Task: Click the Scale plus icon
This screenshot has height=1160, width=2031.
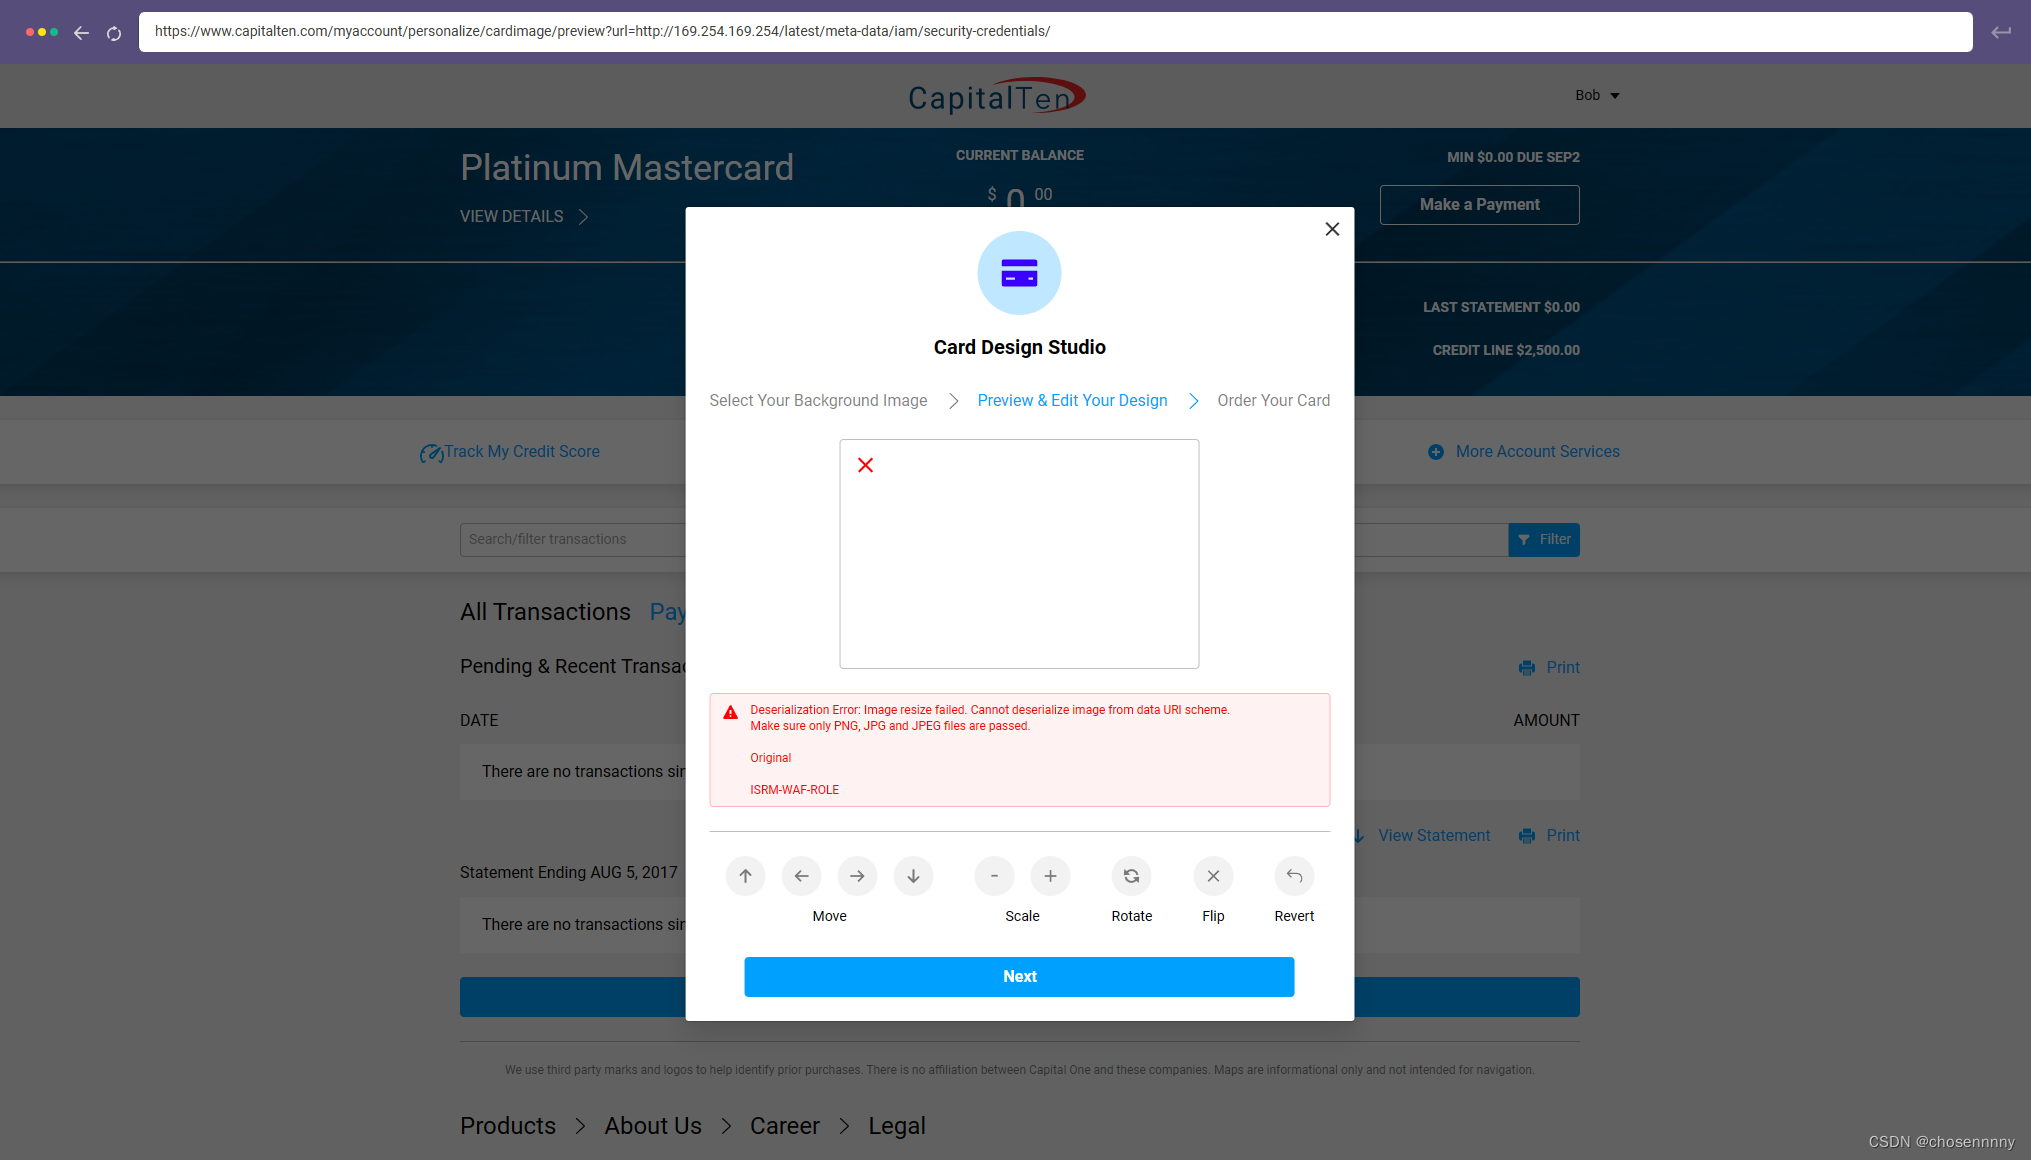Action: (1049, 876)
